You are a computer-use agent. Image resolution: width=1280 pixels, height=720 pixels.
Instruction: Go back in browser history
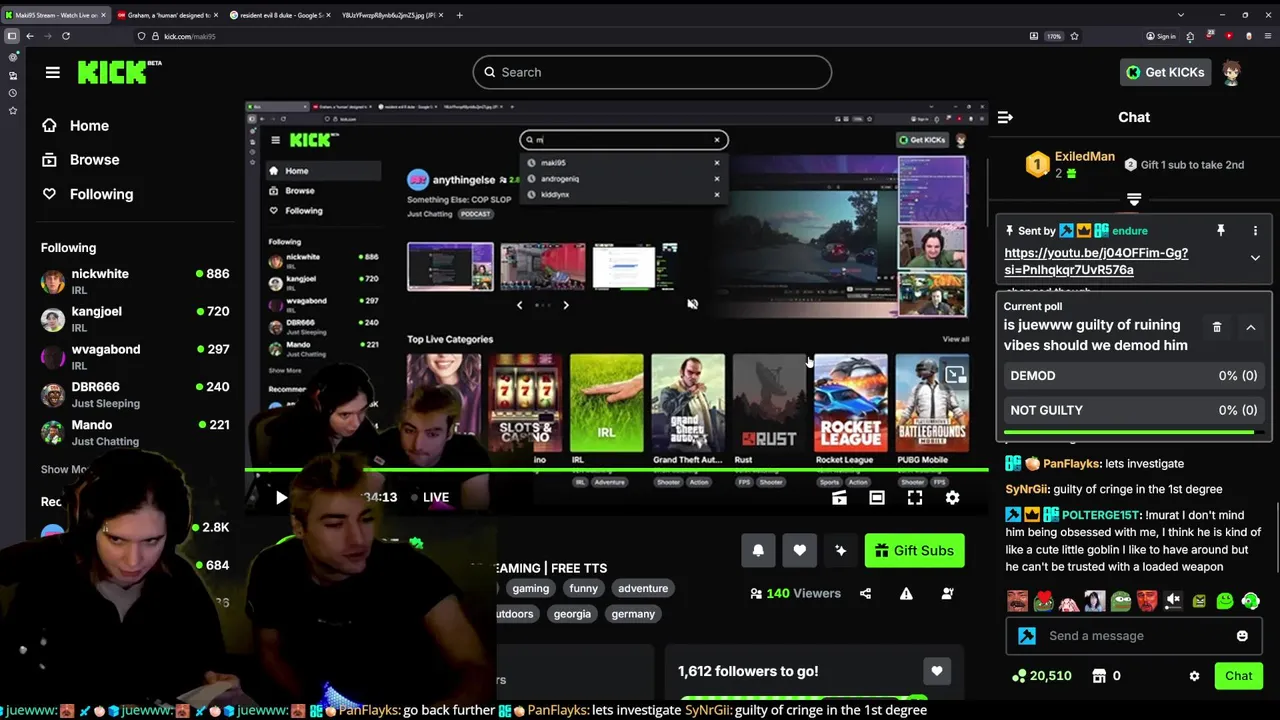[30, 36]
